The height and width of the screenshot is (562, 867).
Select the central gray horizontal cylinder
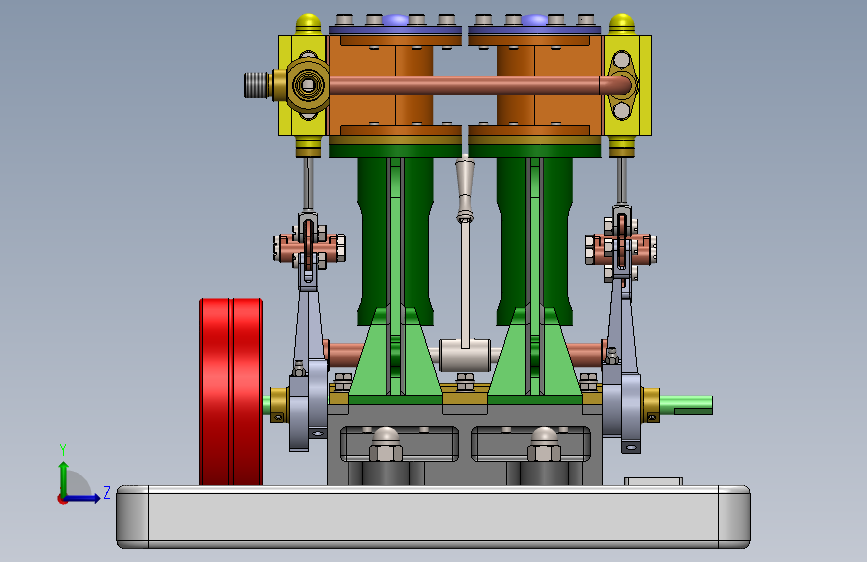click(465, 355)
